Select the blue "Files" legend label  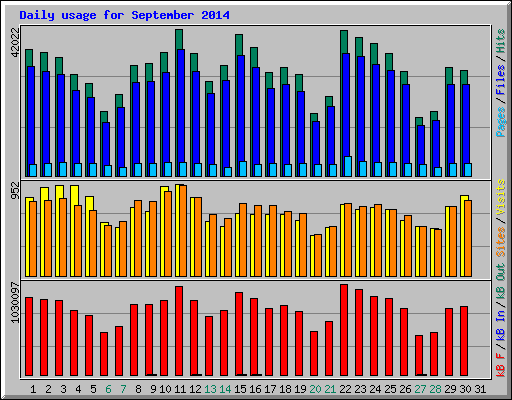(501, 80)
